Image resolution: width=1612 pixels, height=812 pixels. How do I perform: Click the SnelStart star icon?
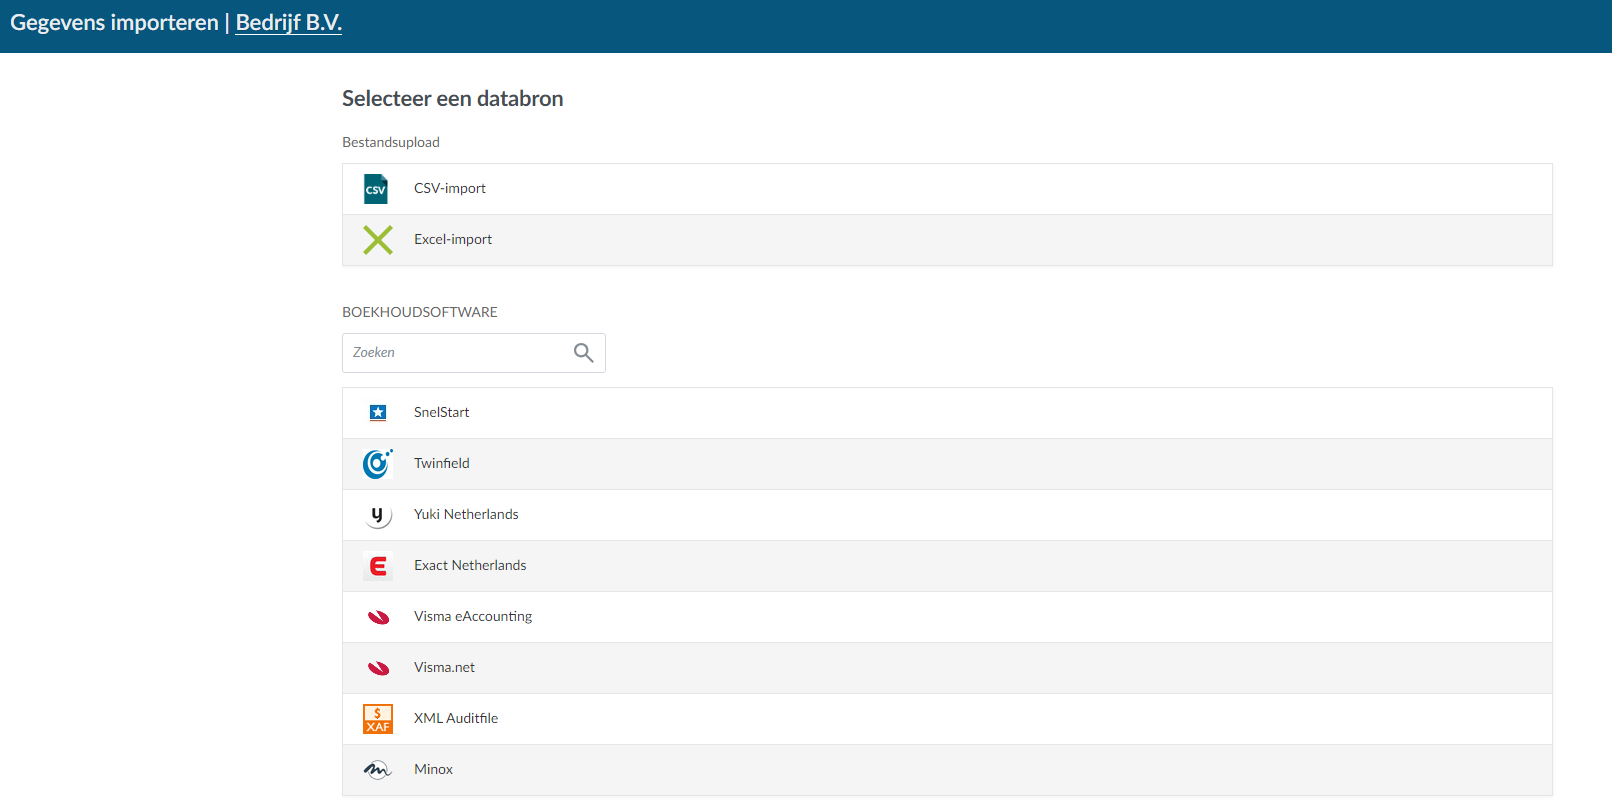point(378,412)
